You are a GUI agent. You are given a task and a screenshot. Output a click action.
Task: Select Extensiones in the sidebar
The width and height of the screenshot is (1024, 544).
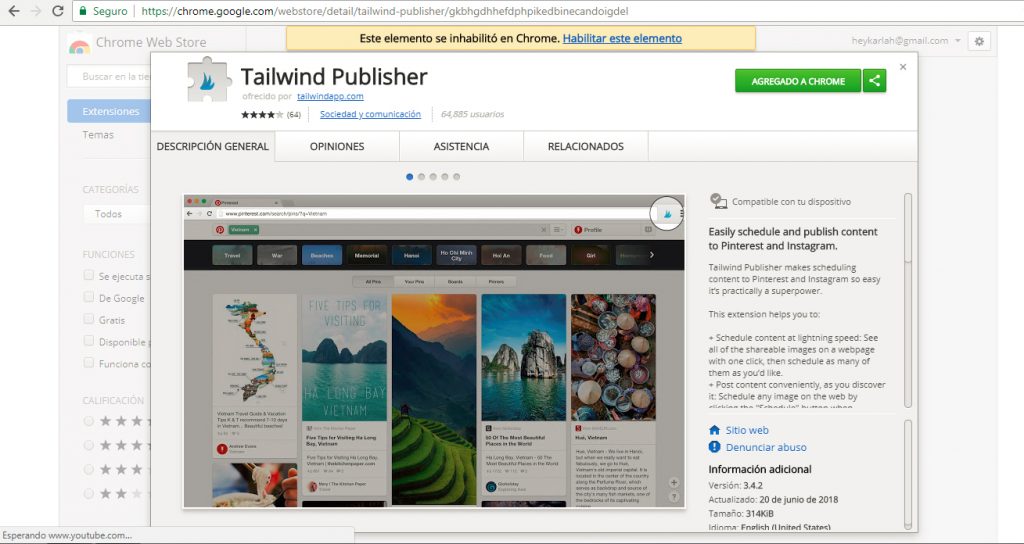tap(109, 111)
